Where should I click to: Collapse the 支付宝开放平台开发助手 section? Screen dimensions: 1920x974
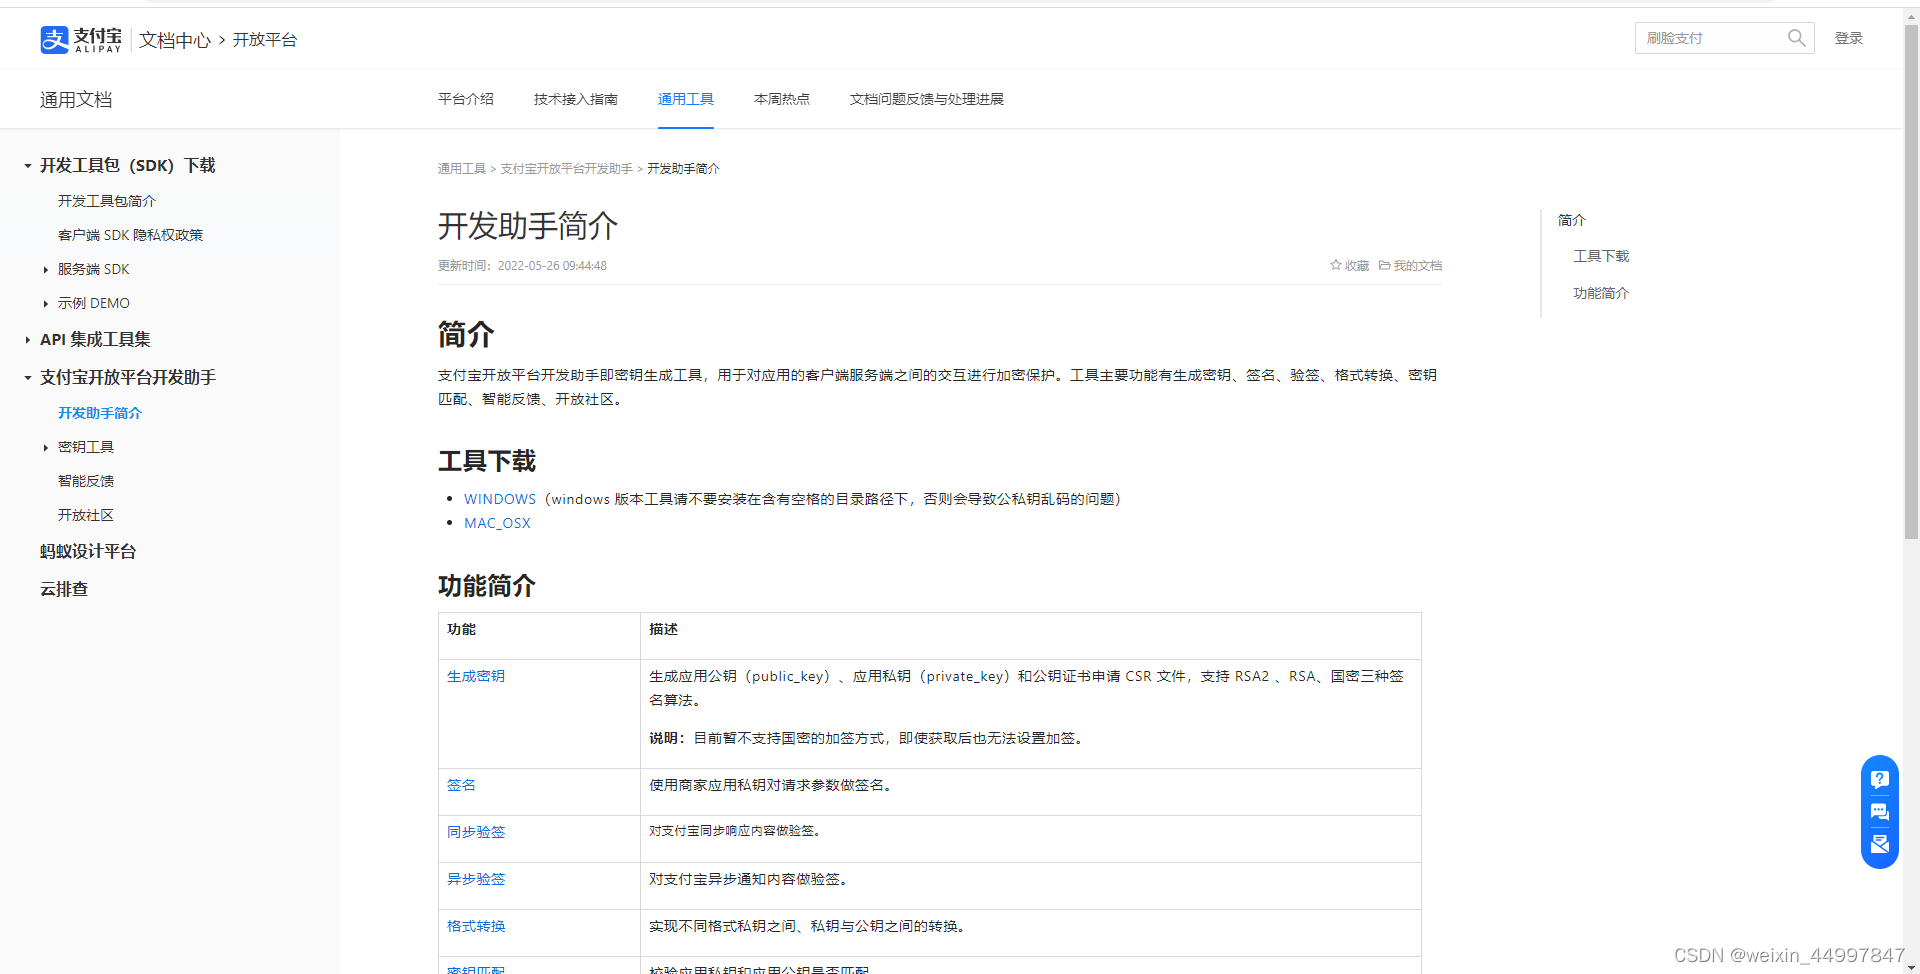coord(28,378)
